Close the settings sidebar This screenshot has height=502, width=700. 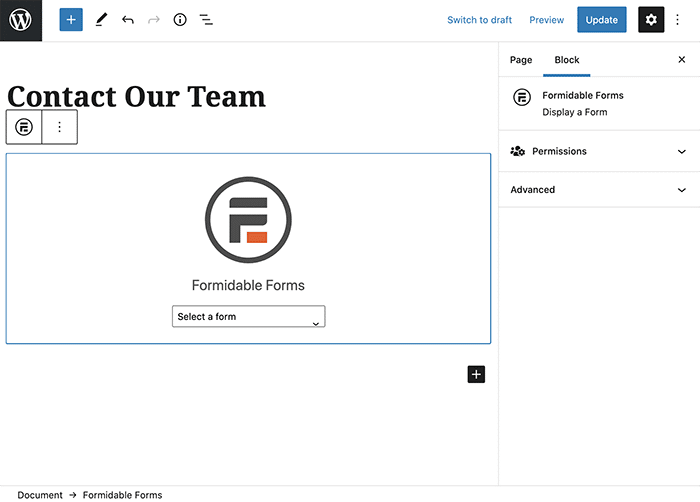tap(682, 59)
